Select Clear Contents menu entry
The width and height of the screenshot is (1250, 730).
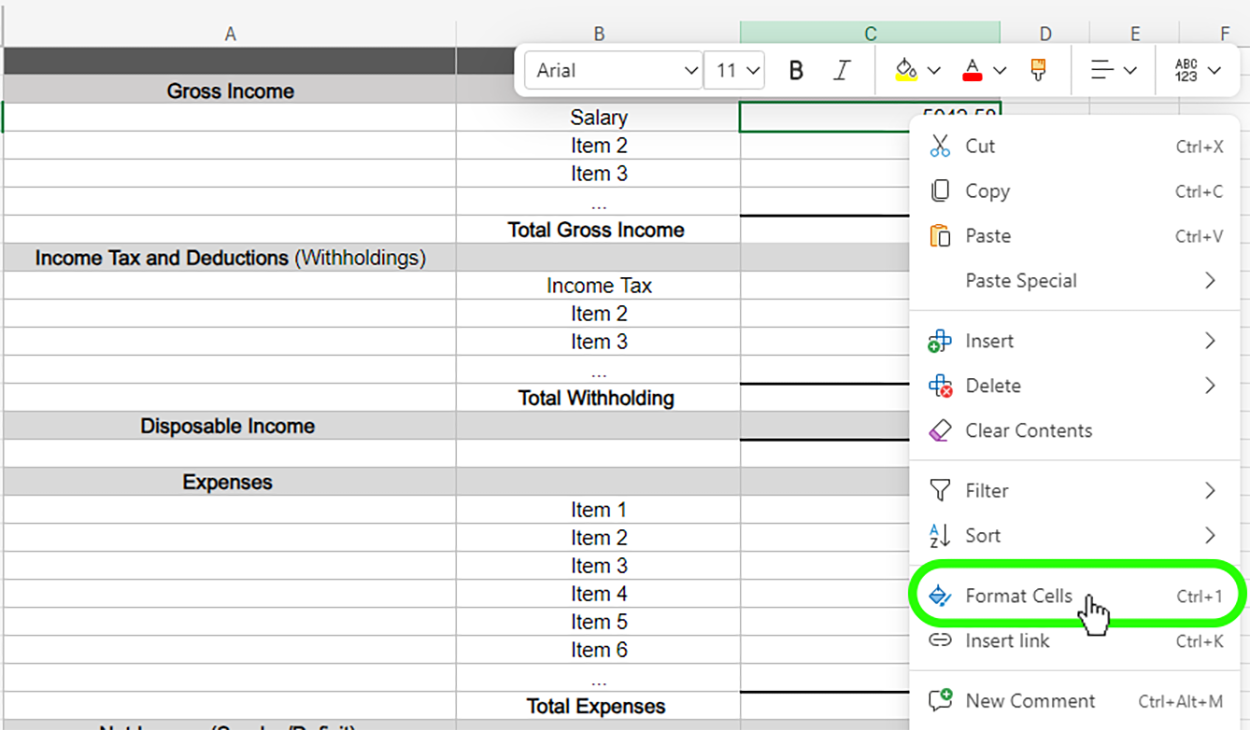point(1075,431)
